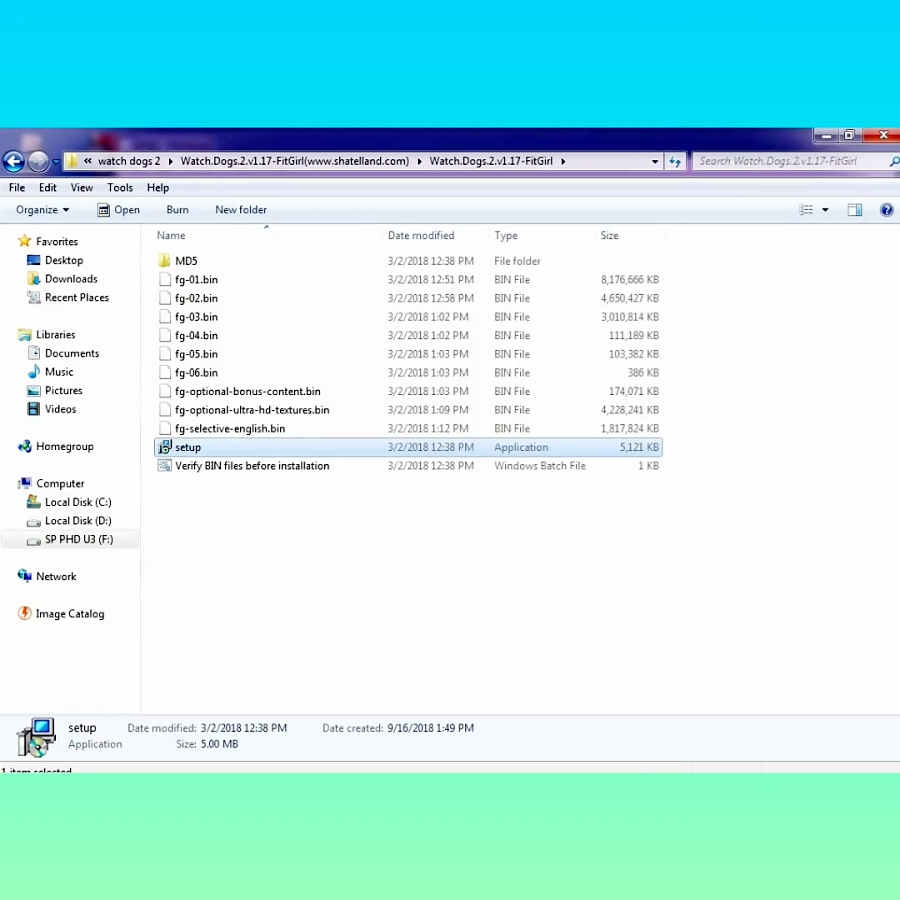Click the Burn button
Image resolution: width=900 pixels, height=900 pixels.
coord(177,210)
